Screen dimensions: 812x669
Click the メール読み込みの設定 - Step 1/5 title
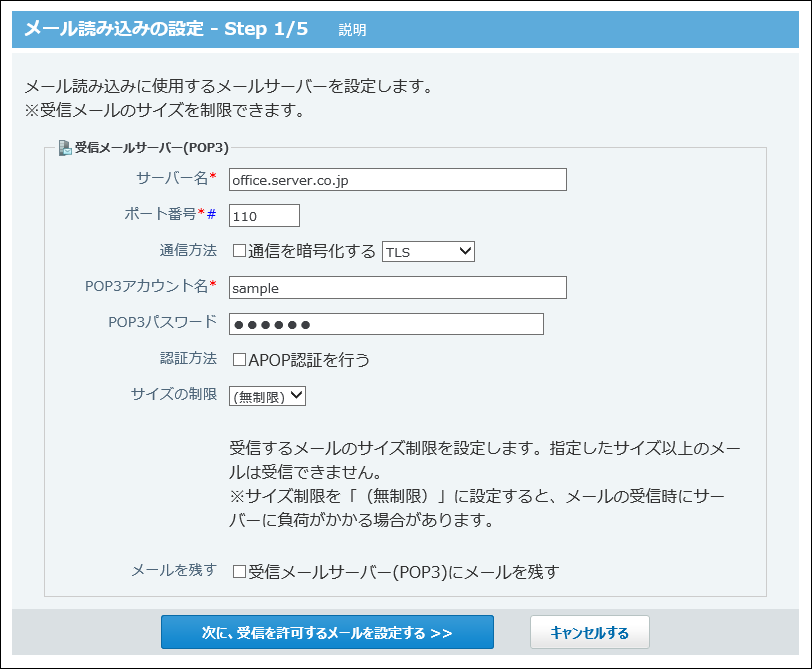166,29
